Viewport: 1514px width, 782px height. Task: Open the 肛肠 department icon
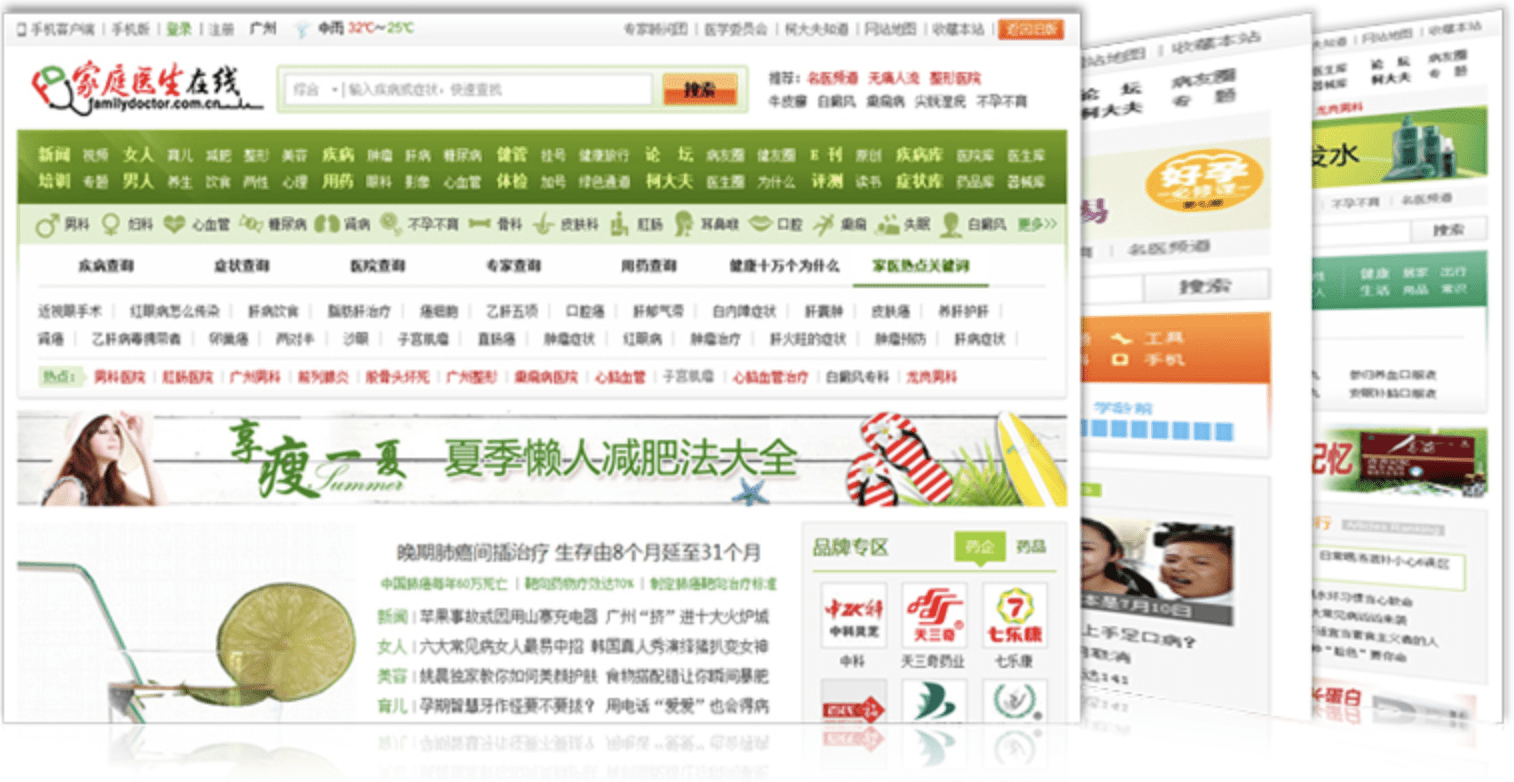(x=617, y=224)
